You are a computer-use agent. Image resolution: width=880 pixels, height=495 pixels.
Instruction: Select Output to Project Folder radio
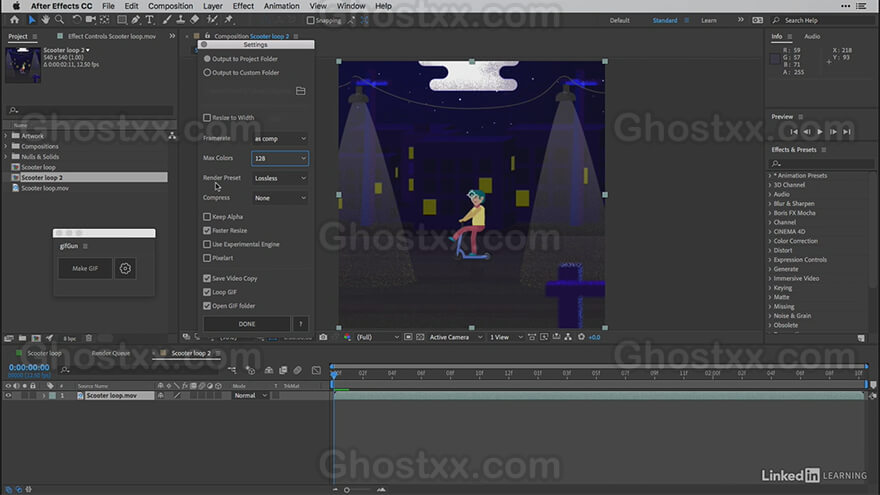coord(207,58)
